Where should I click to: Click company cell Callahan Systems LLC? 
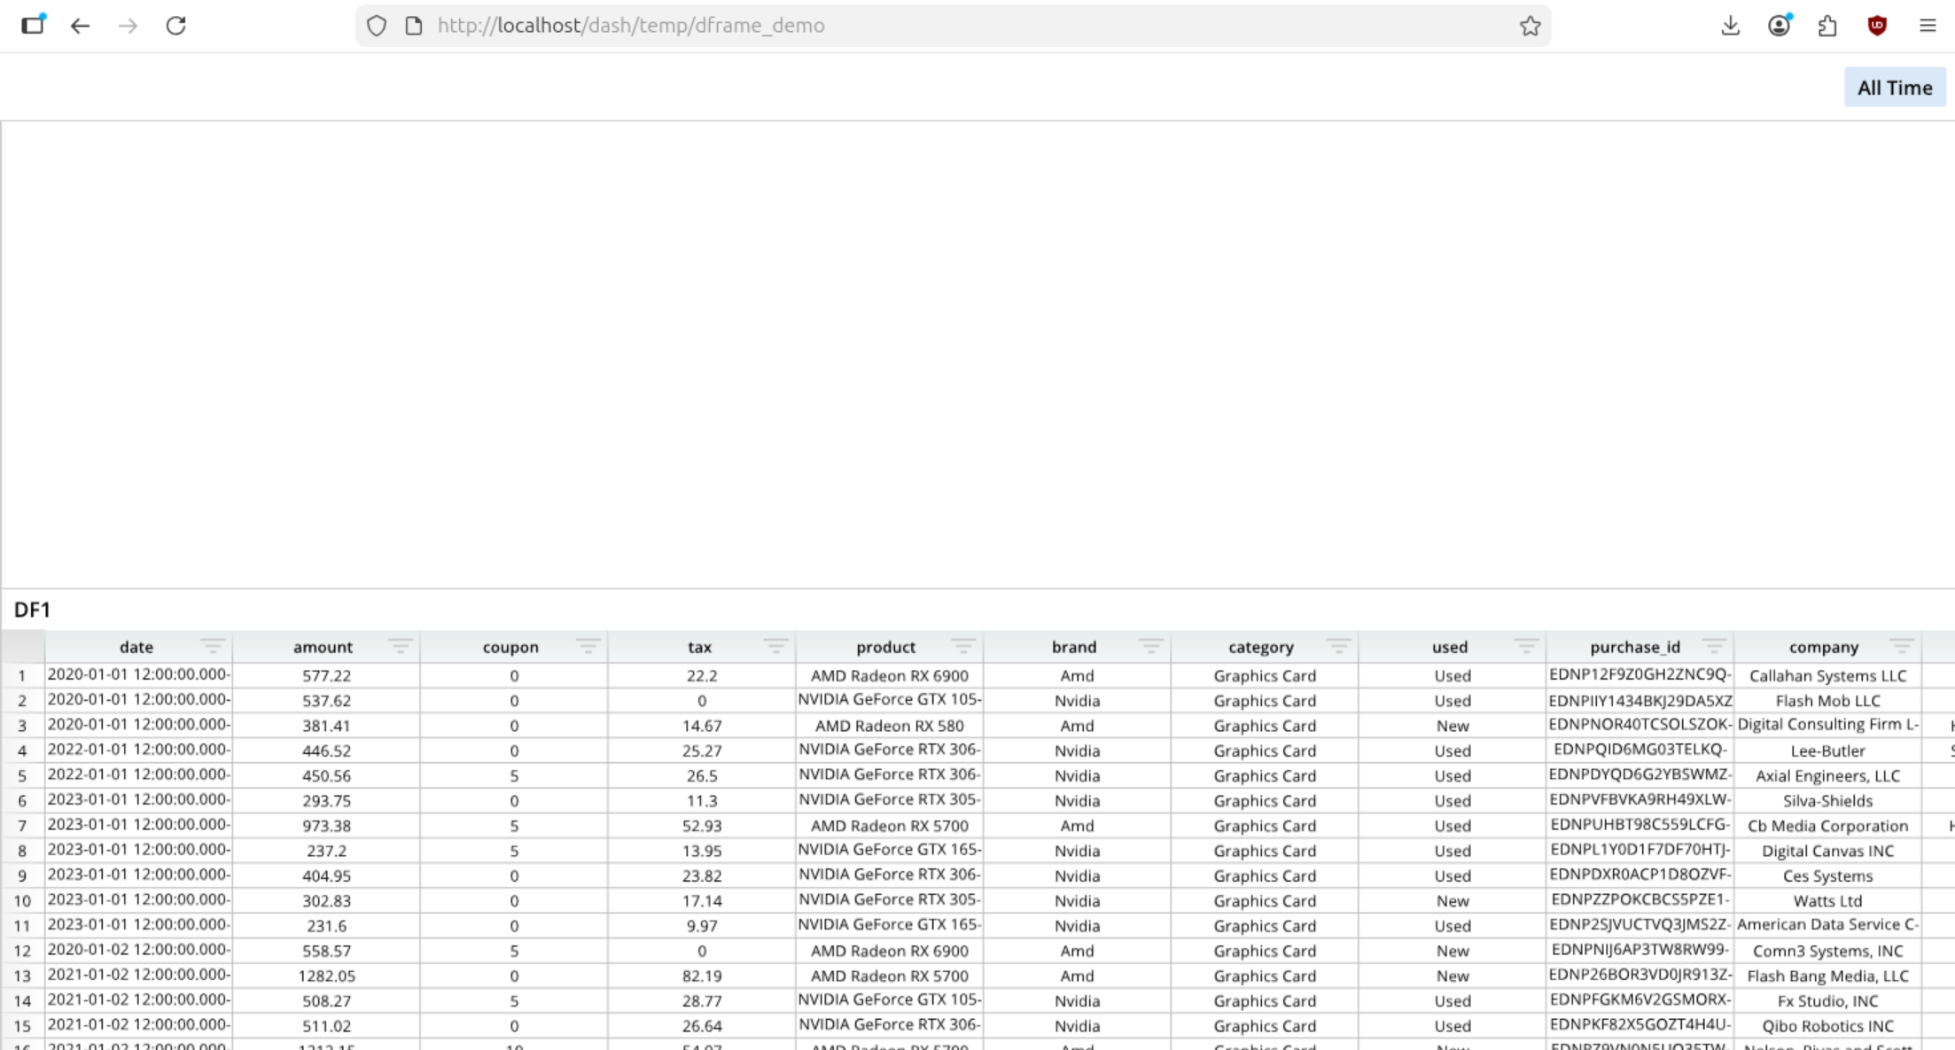[x=1828, y=676]
